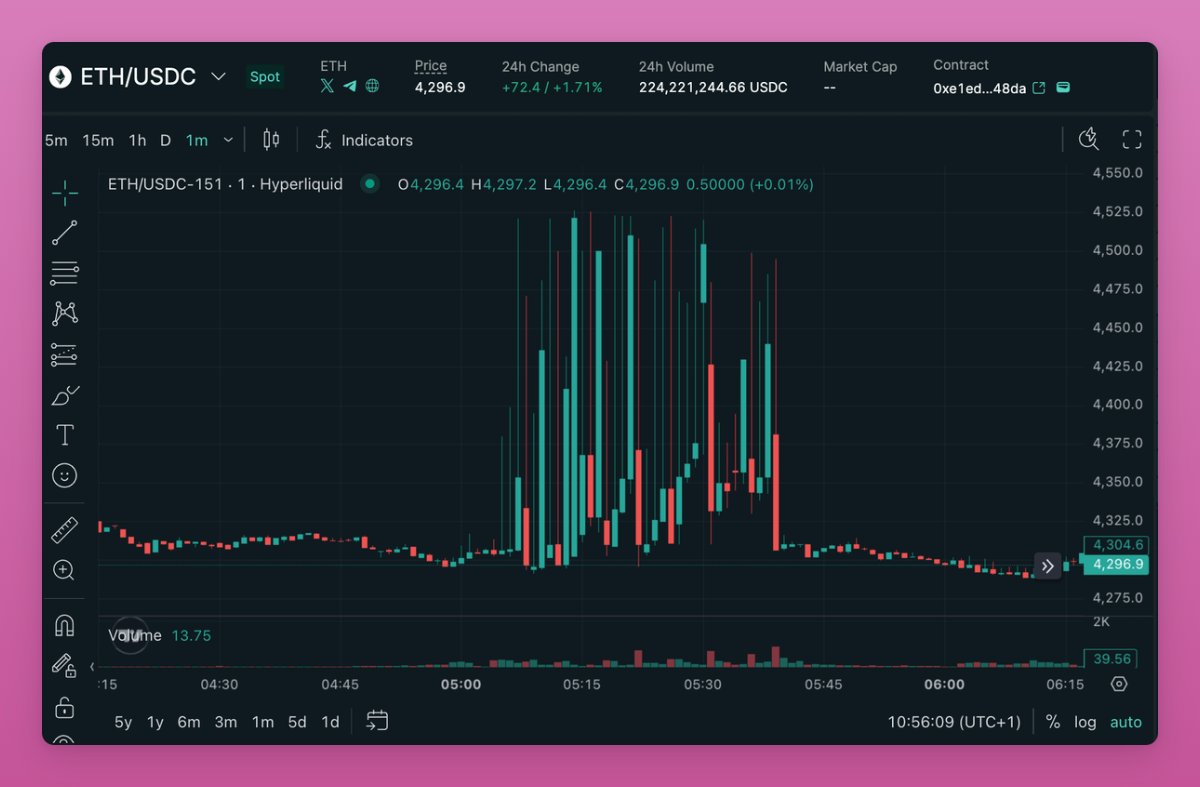Set the date range to 5y
This screenshot has height=787, width=1200.
coord(123,722)
